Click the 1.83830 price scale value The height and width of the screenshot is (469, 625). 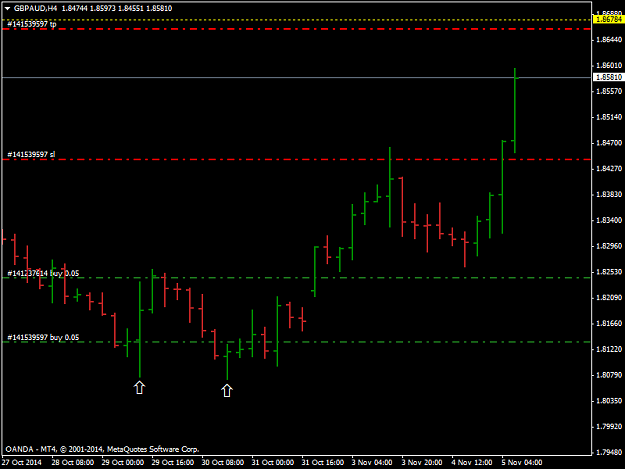pos(609,194)
